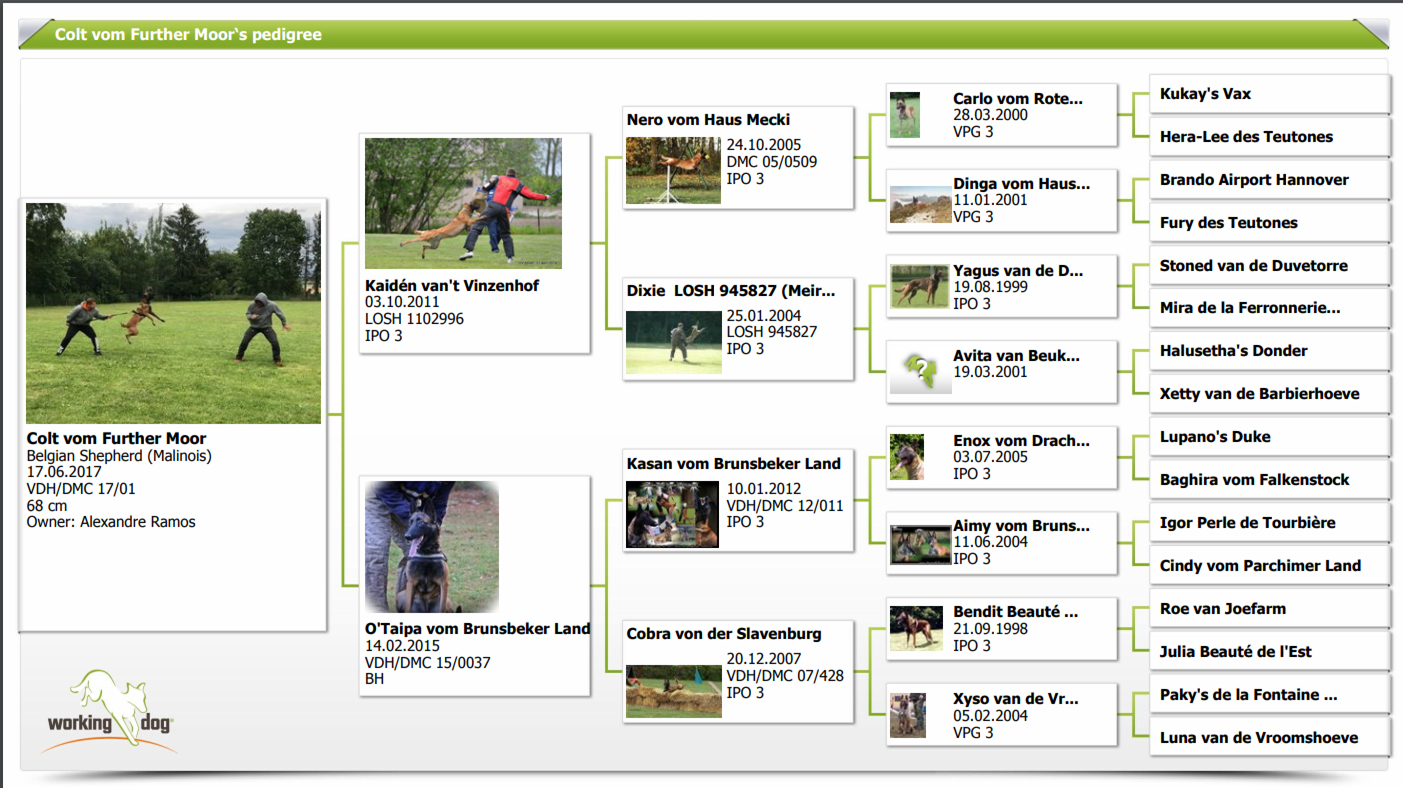Click Avita van Beuk placeholder question-mark image
This screenshot has height=788, width=1403.
(x=919, y=372)
